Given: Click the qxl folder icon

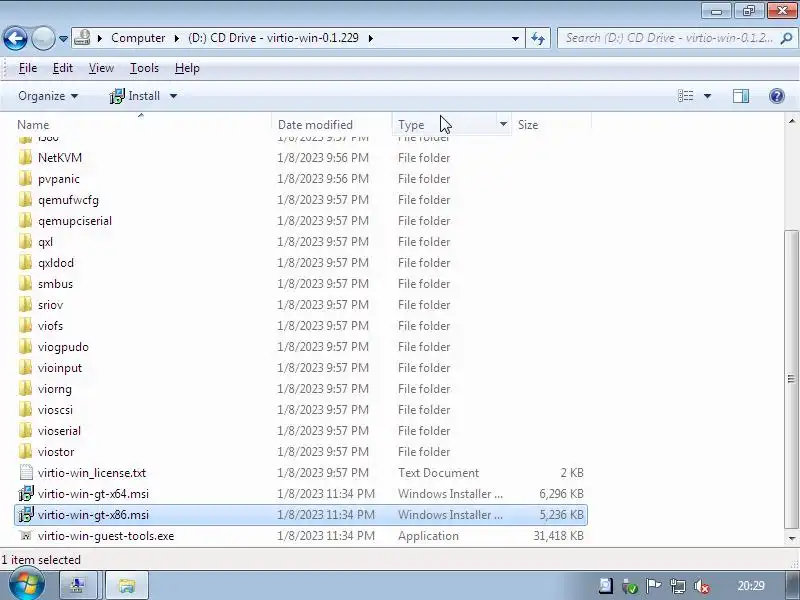Looking at the screenshot, I should (x=26, y=241).
